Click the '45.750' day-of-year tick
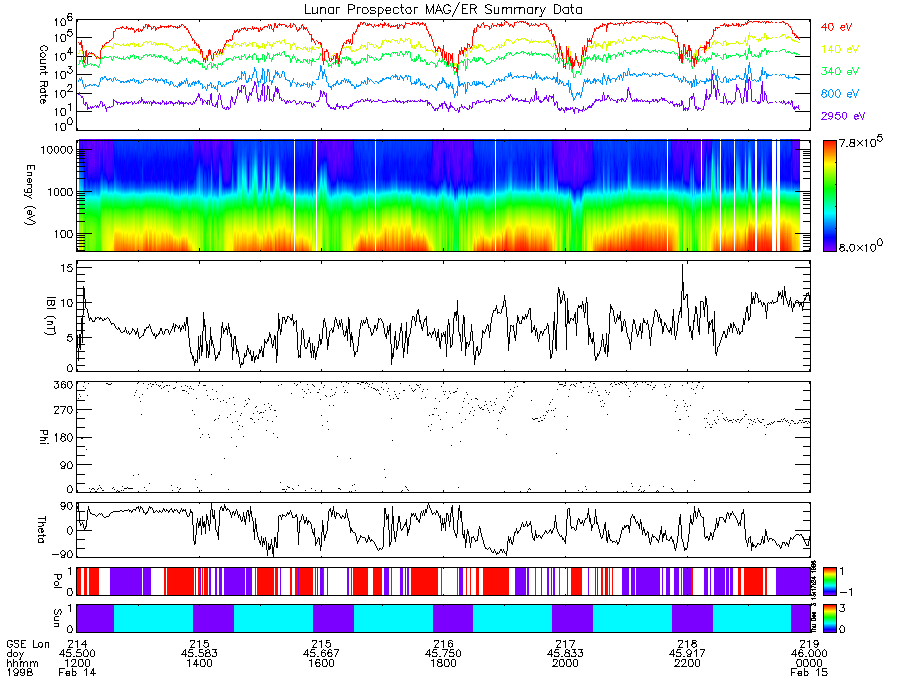 [x=443, y=654]
